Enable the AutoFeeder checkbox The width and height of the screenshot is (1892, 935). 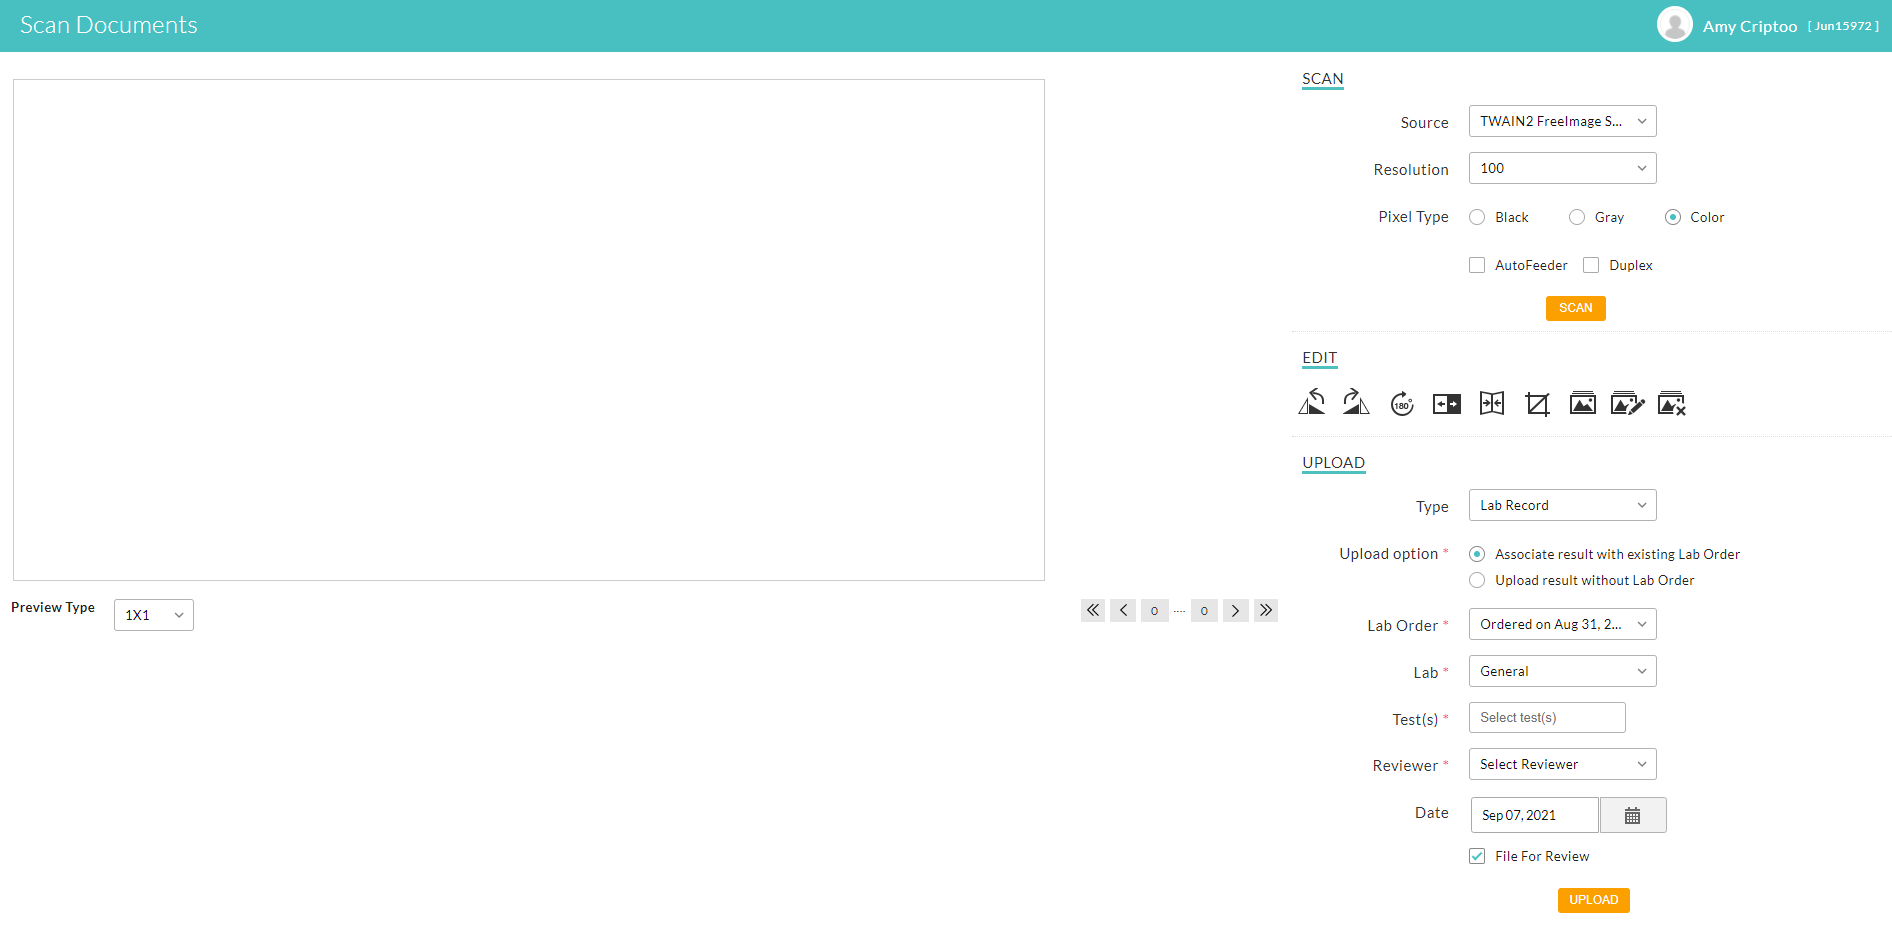pos(1477,265)
